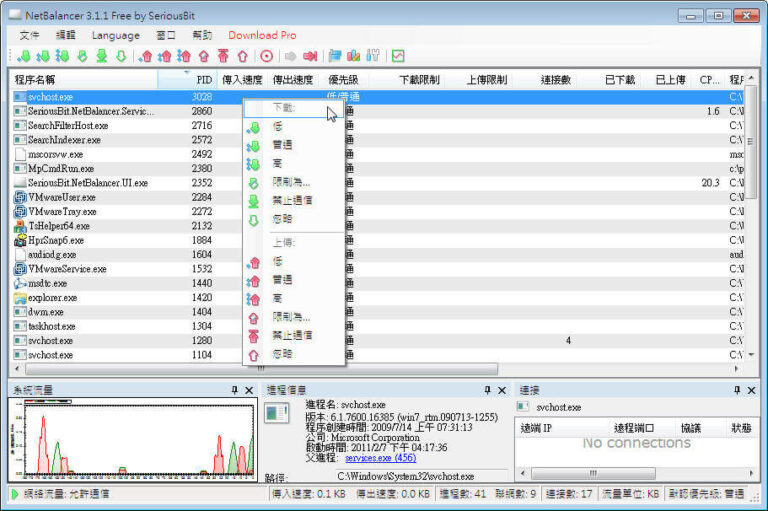
Task: Choose upload 限制為... in the context menu
Action: (294, 317)
